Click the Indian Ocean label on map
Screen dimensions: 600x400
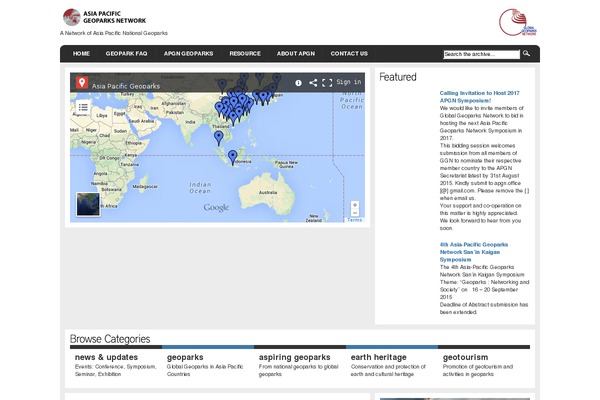pos(200,188)
